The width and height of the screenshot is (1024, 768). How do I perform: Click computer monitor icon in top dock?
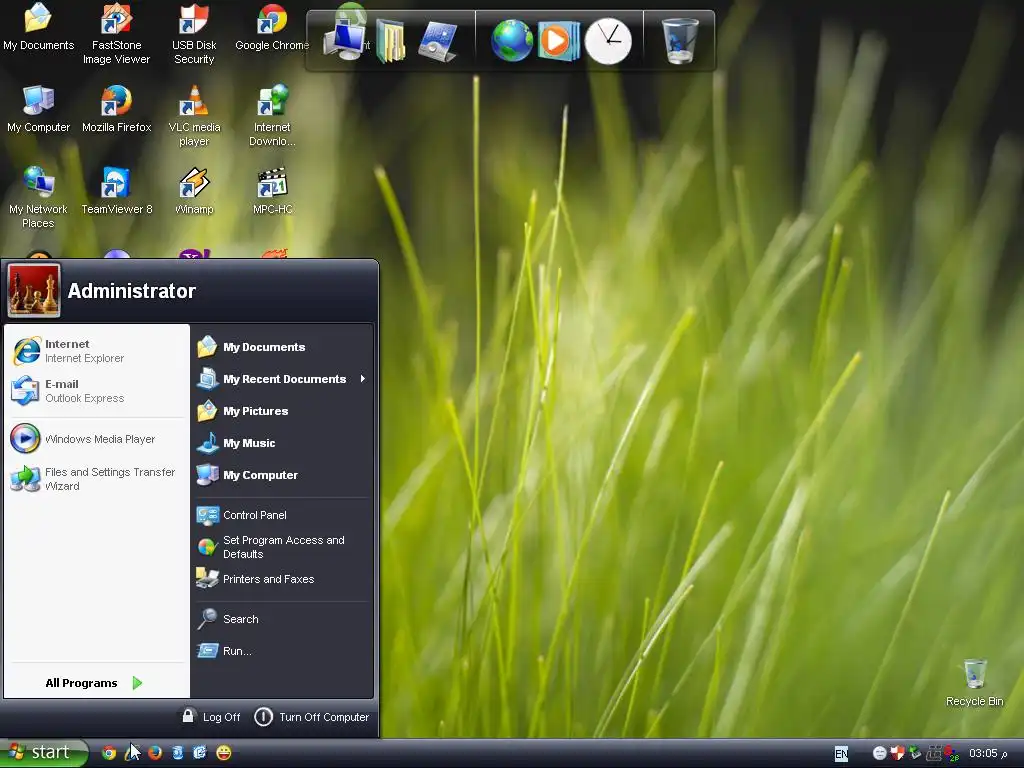[x=346, y=40]
